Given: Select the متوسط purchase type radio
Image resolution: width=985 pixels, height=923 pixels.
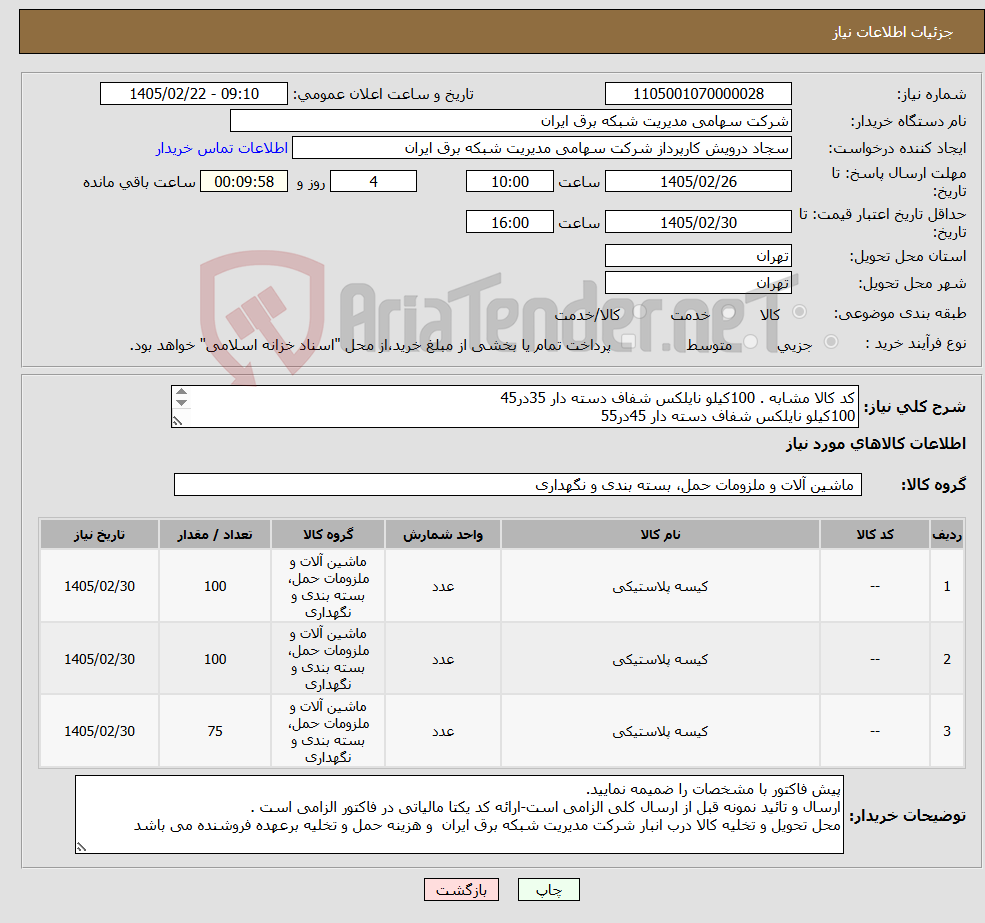Looking at the screenshot, I should pyautogui.click(x=751, y=342).
